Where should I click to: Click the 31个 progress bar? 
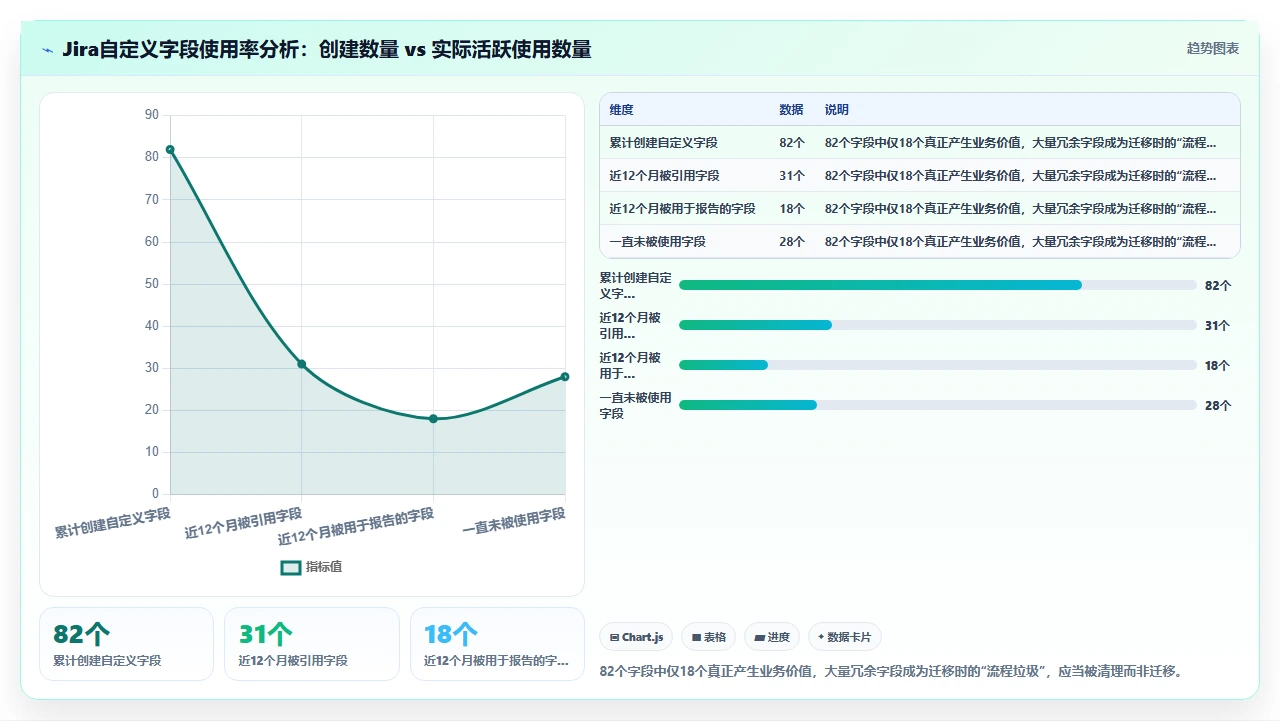[938, 325]
